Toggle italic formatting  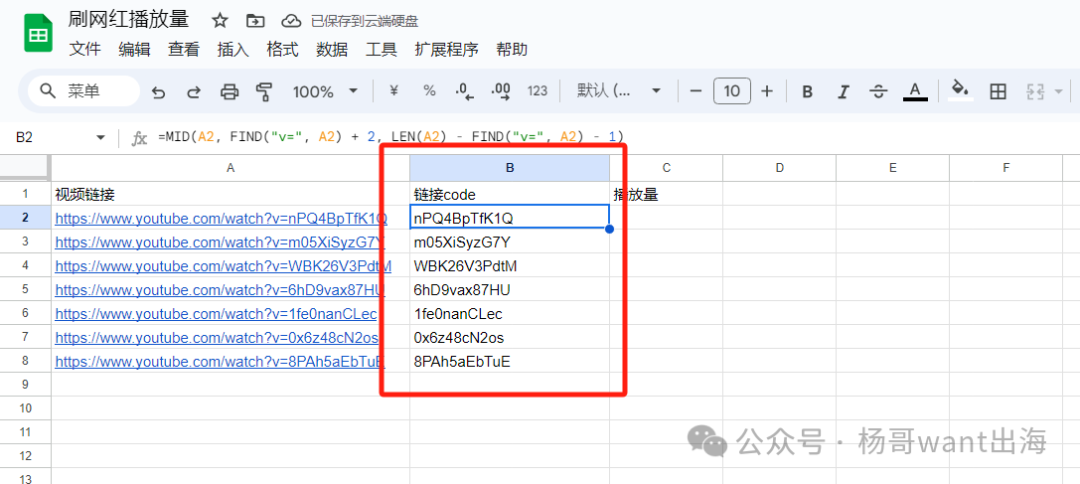point(843,92)
